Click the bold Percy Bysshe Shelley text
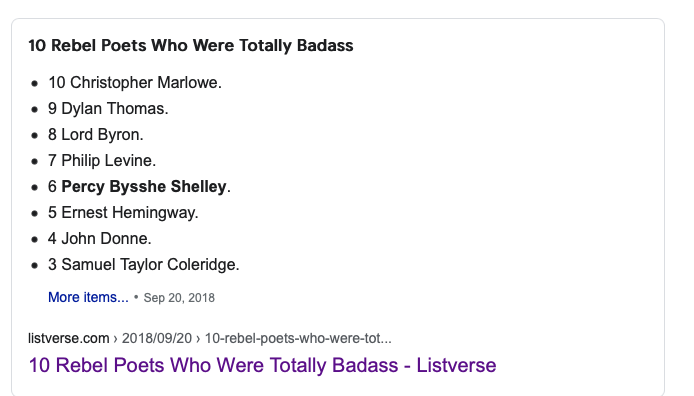 (144, 187)
